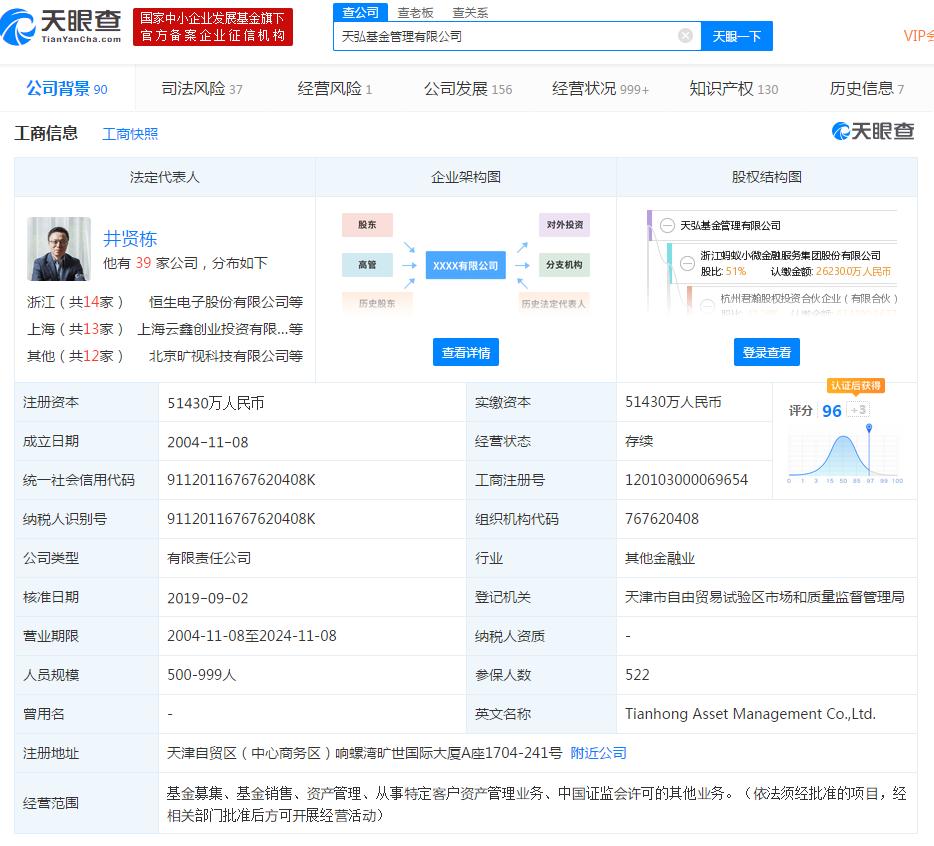The height and width of the screenshot is (846, 934).
Task: Collapse the 天弘基金管理有限公司 equity tree node
Action: [667, 226]
